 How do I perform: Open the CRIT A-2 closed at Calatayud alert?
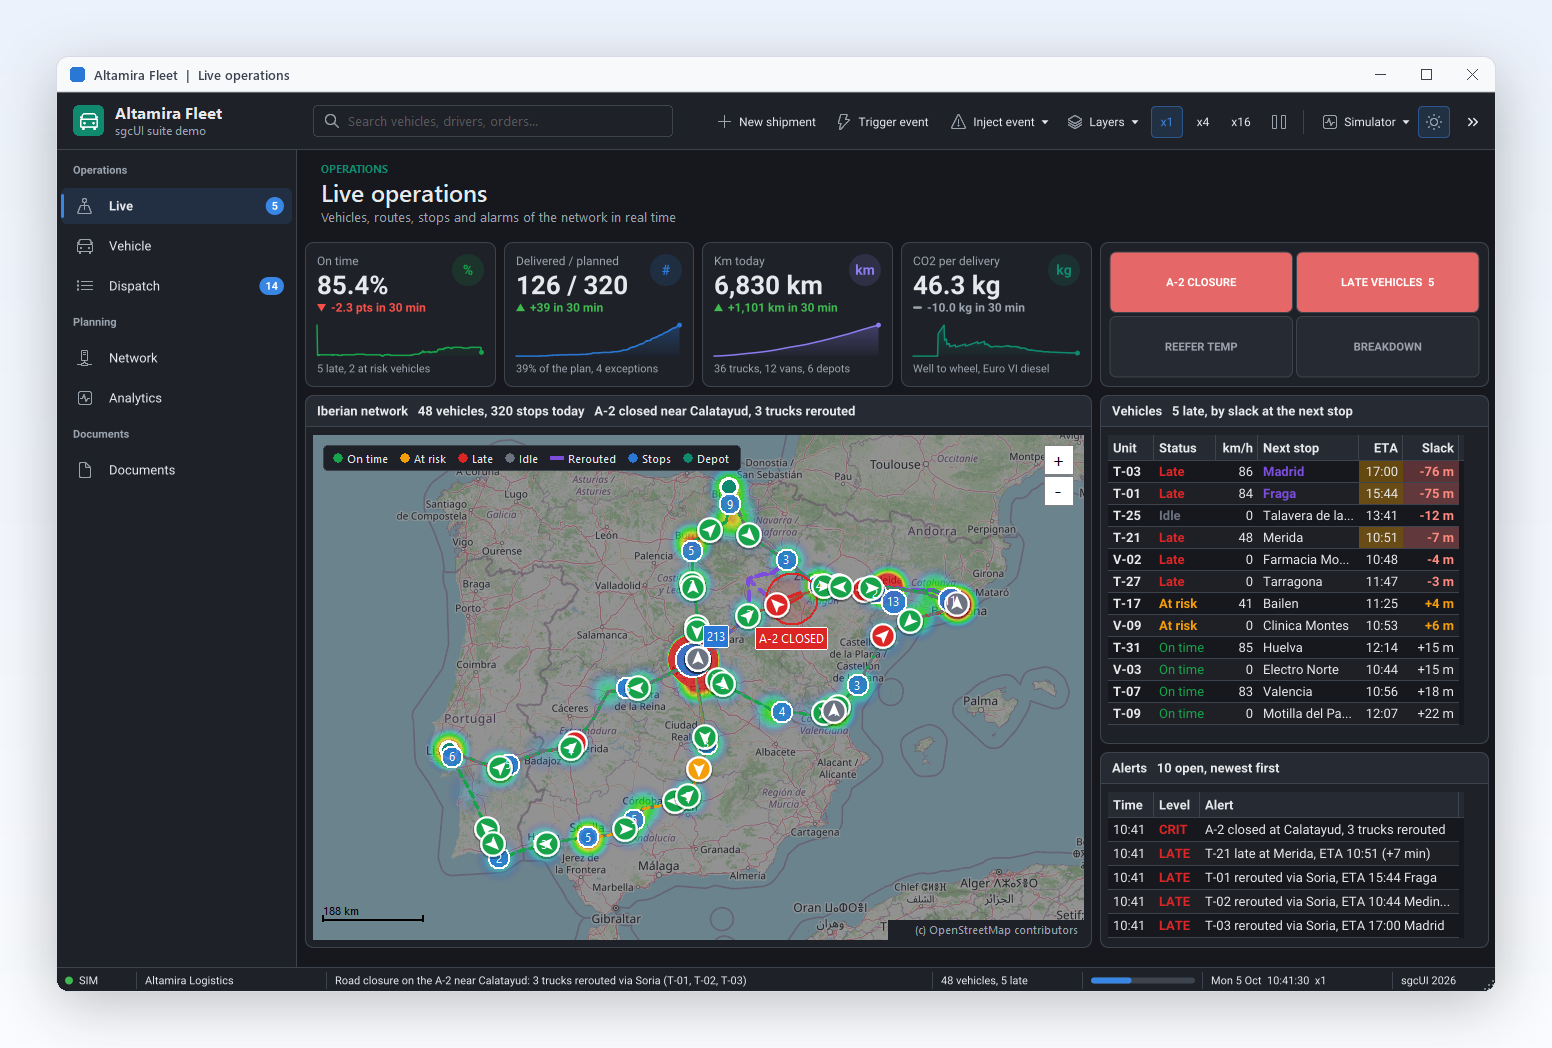(1284, 830)
